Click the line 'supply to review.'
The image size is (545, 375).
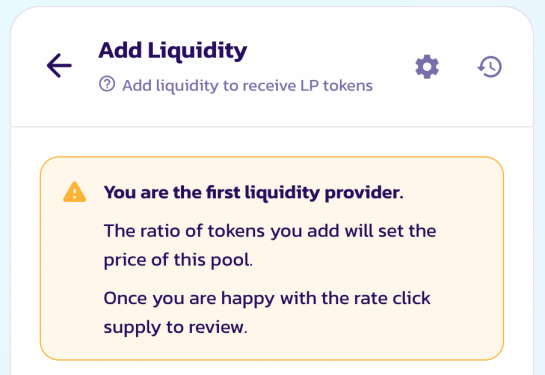coord(176,327)
